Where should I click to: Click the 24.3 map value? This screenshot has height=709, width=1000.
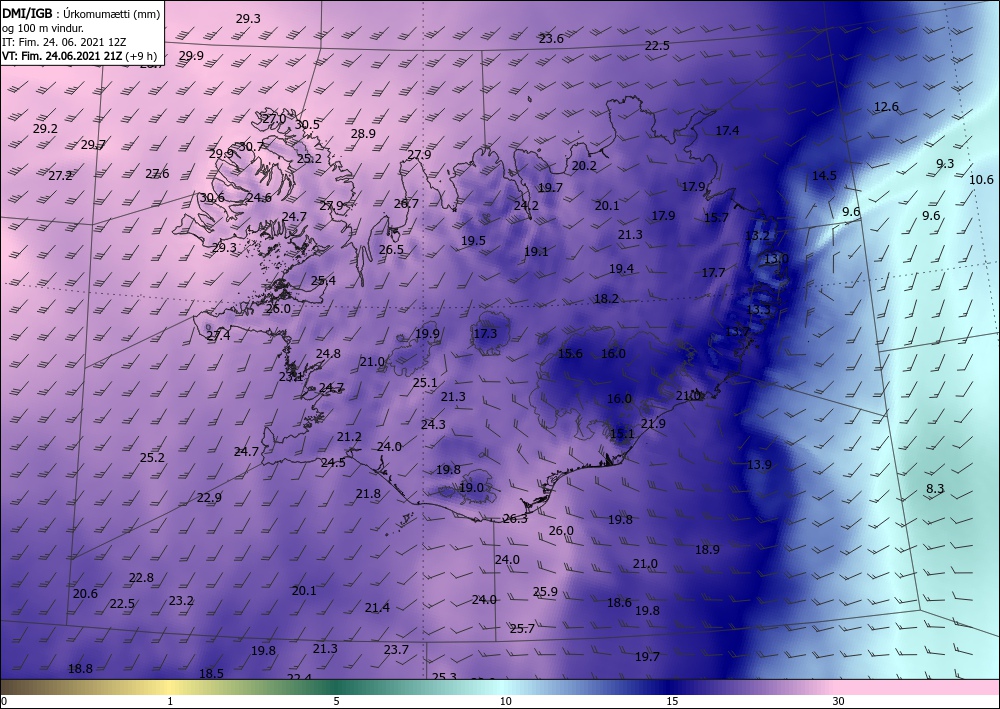(433, 425)
